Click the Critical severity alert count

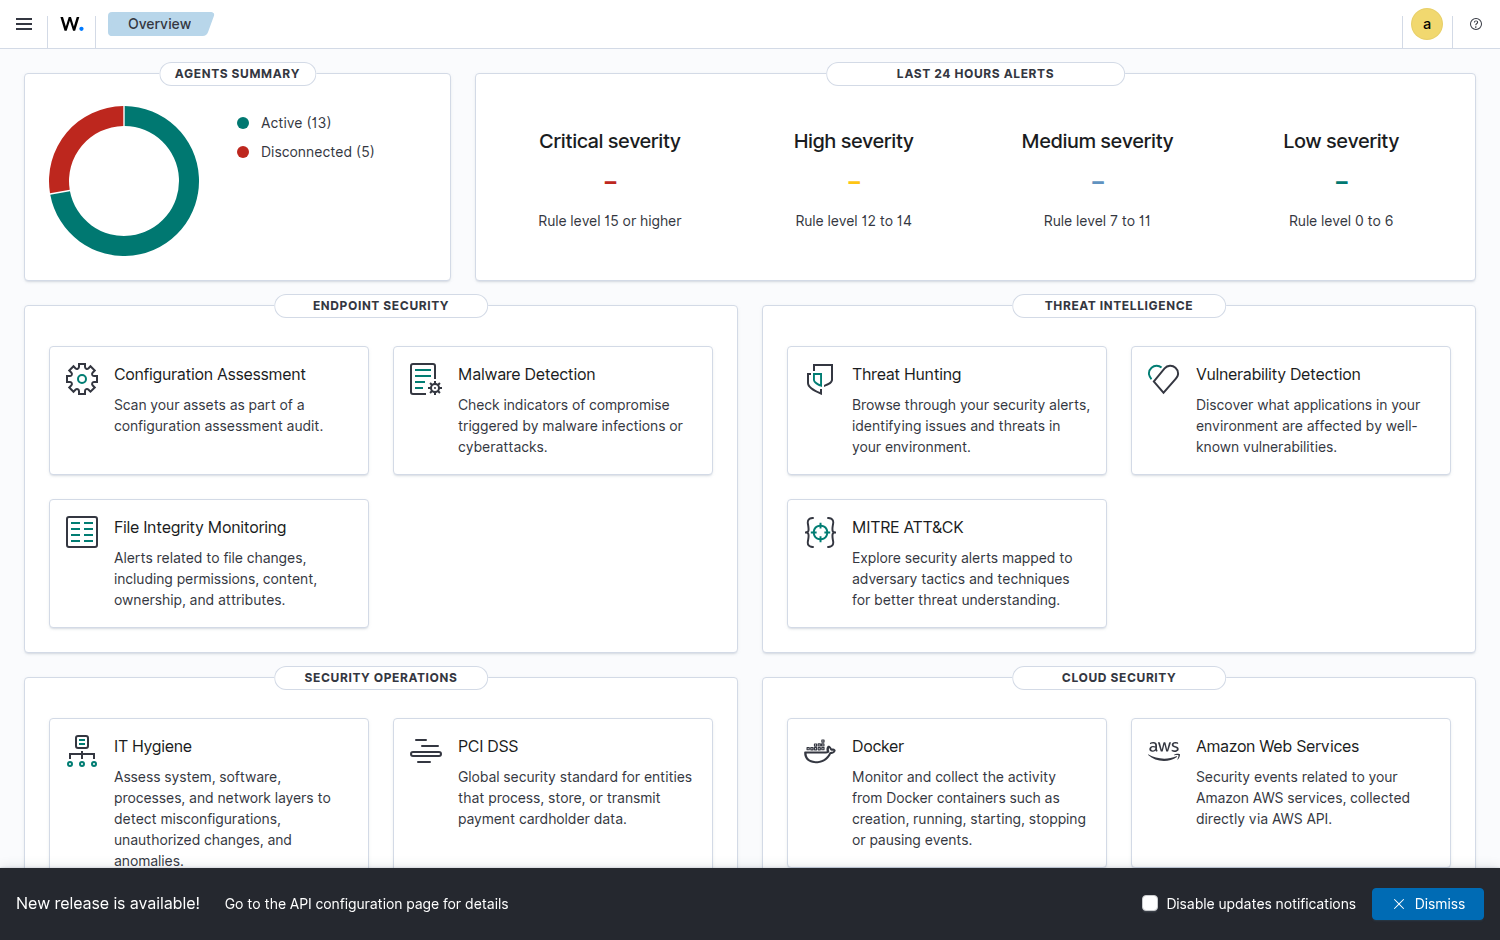(x=610, y=182)
